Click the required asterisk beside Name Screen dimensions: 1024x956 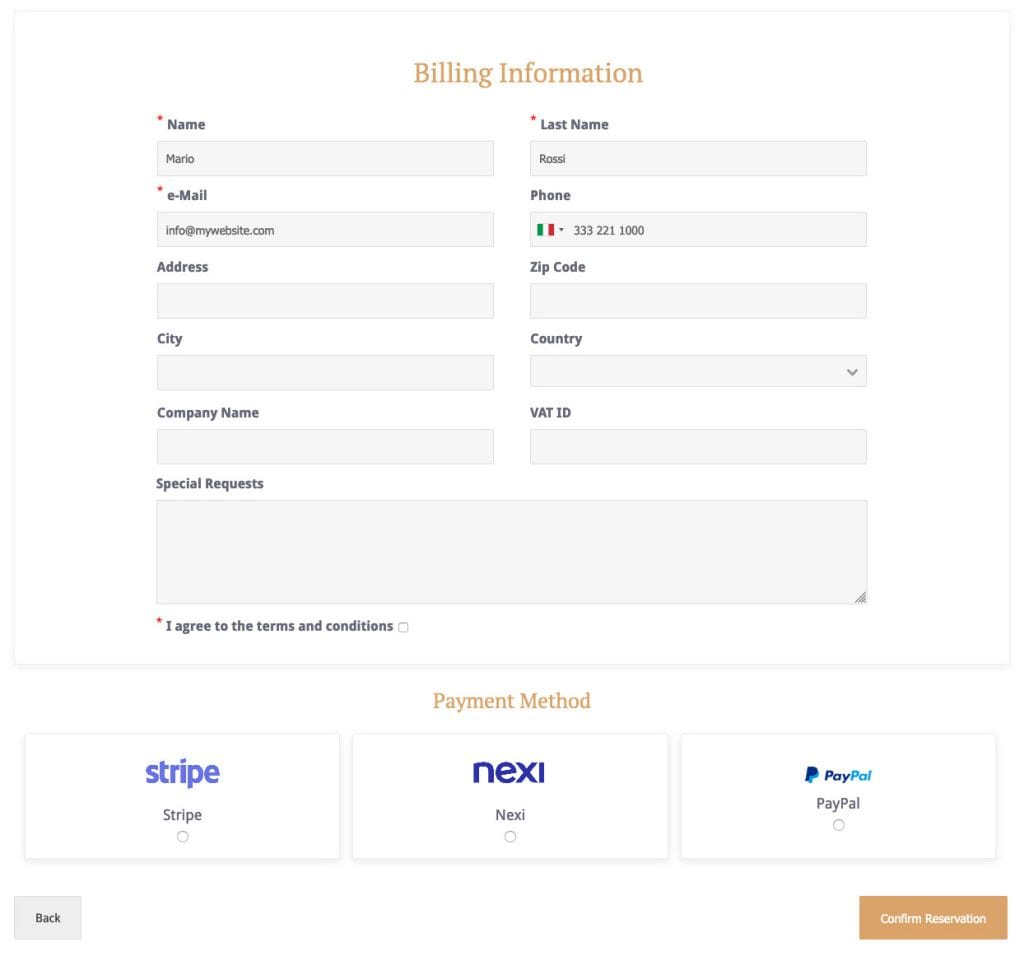tap(160, 118)
